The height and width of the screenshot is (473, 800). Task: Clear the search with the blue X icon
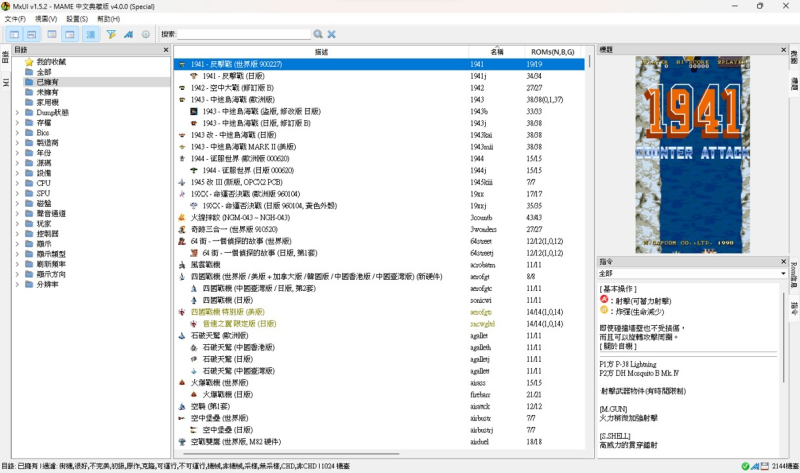click(332, 34)
